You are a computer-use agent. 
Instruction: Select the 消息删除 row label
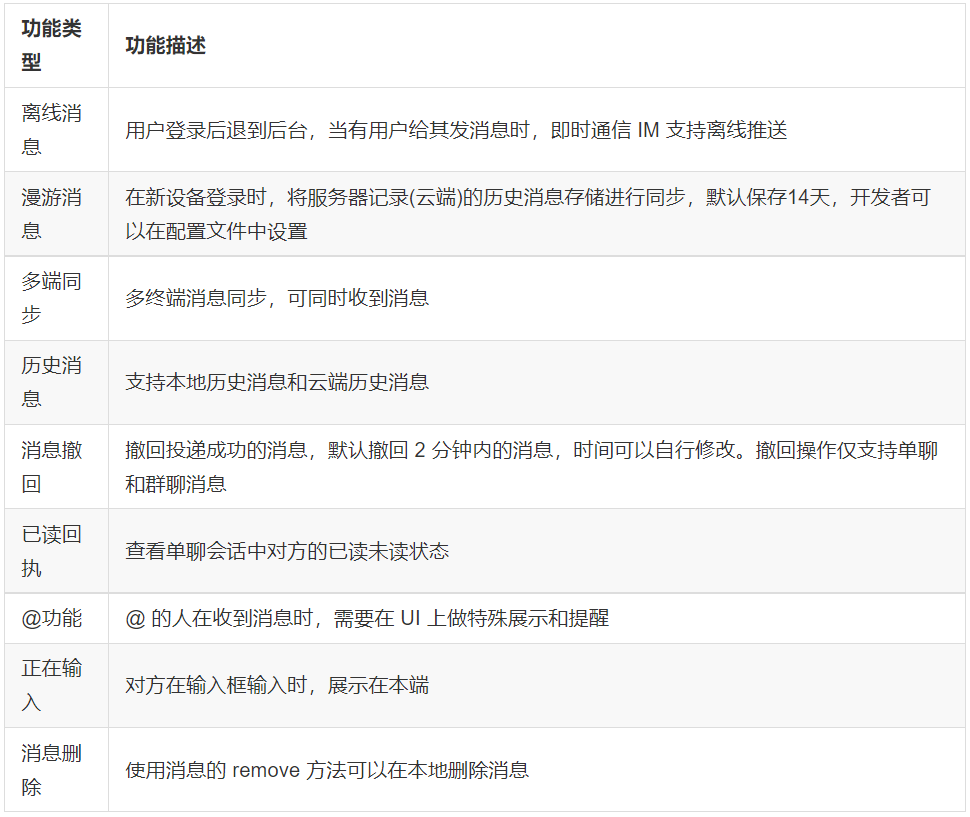[x=51, y=770]
